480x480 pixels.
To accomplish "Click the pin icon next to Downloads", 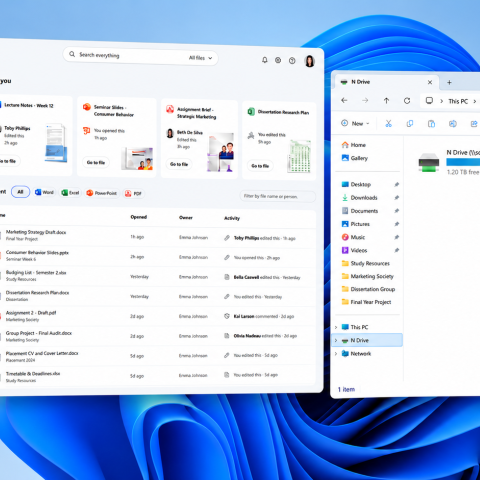I will coord(396,198).
